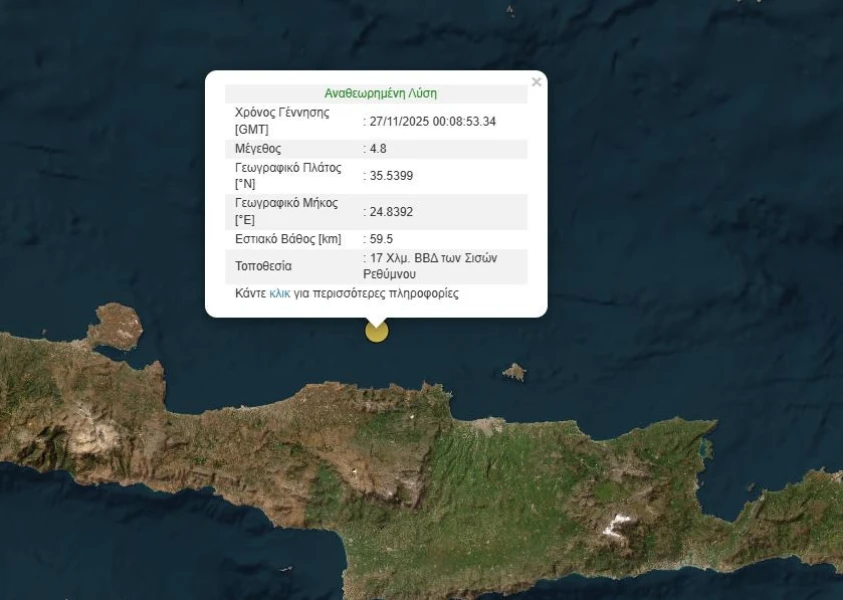Select the latitude value 35.5399
Screen dimensions: 843x600
pos(390,175)
